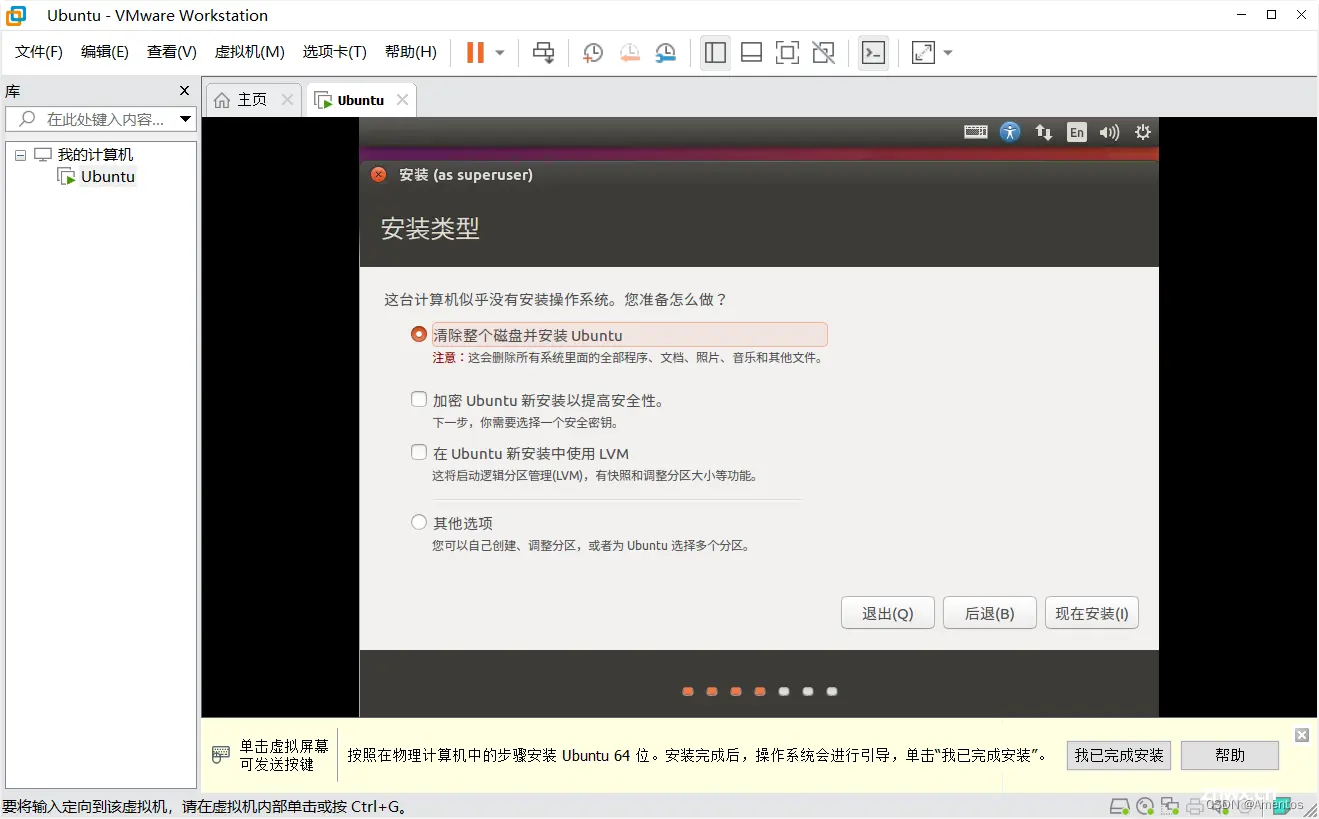Select Ubuntu VM in library tree
The width and height of the screenshot is (1319, 819).
(x=108, y=177)
